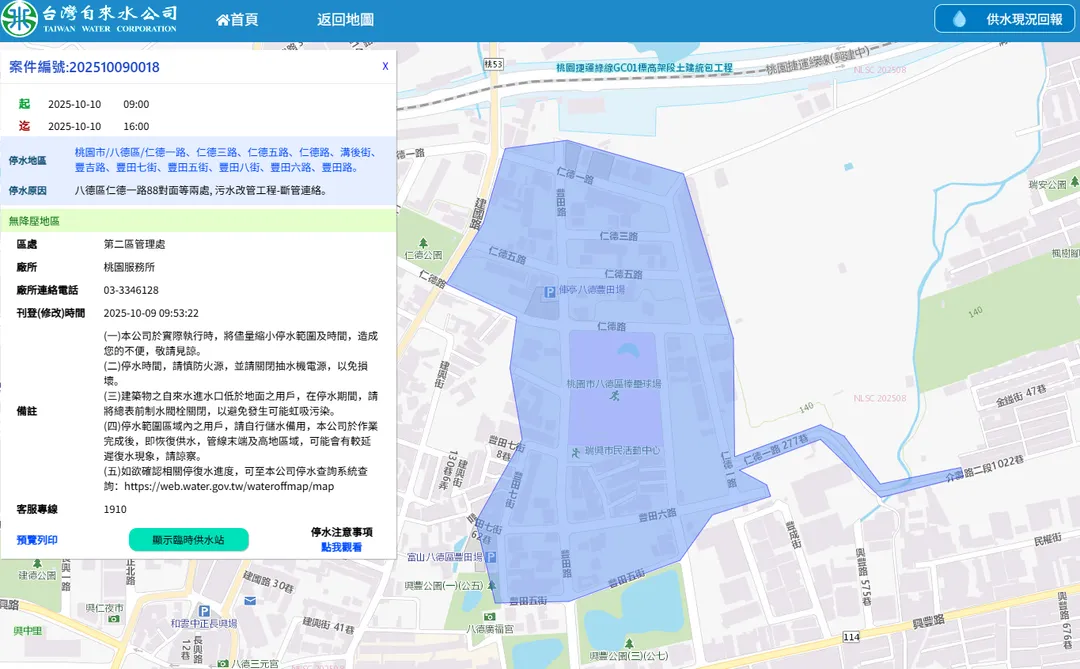Image resolution: width=1080 pixels, height=669 pixels.
Task: Click 第二區管理處 value
Action: coord(134,245)
